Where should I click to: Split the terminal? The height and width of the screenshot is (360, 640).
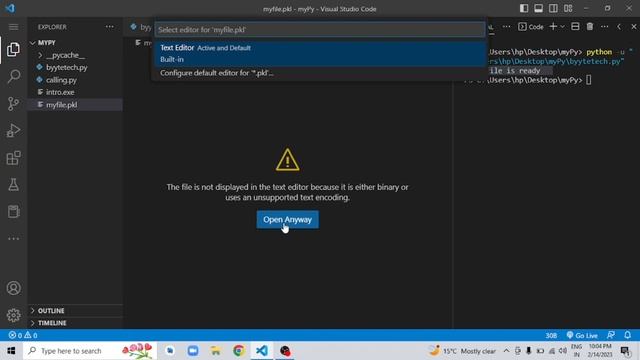click(x=575, y=27)
